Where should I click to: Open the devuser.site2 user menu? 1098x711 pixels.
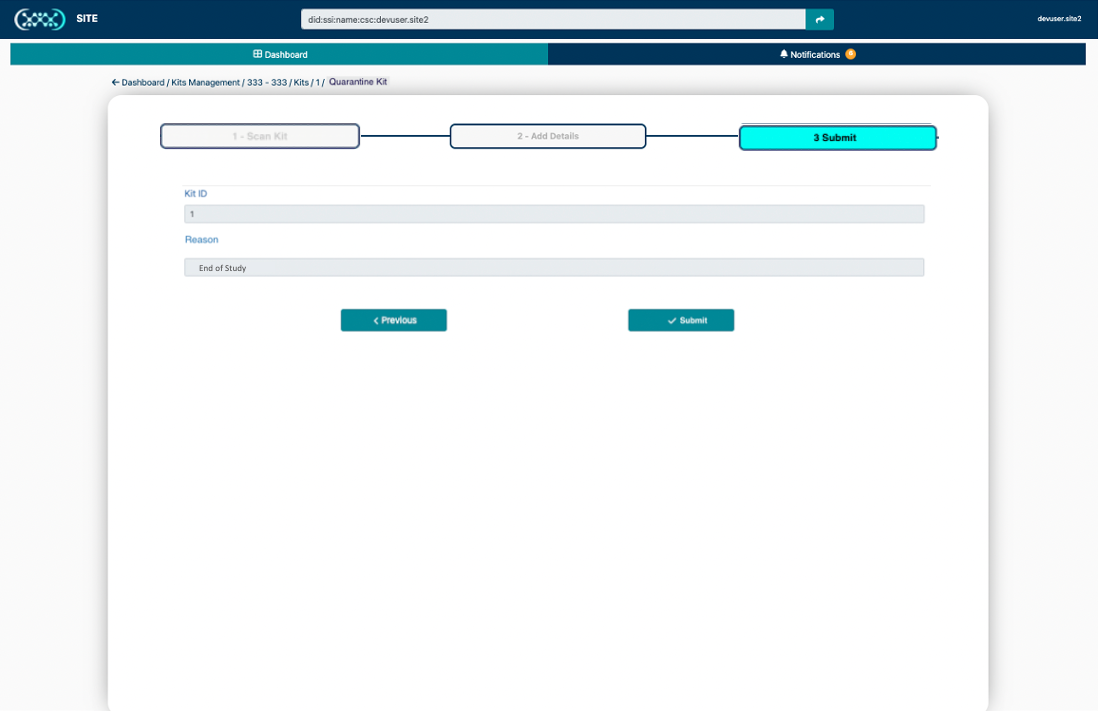tap(1059, 19)
